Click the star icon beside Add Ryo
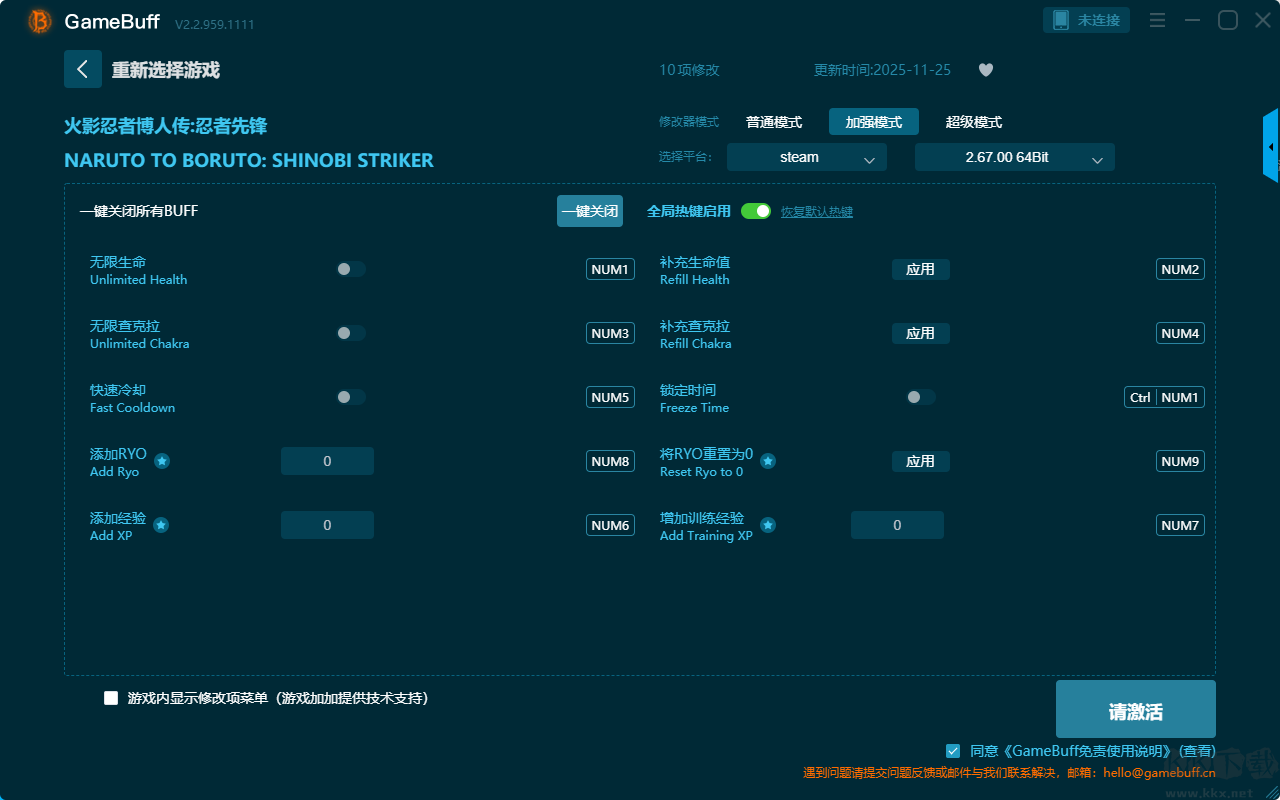This screenshot has width=1280, height=800. [x=162, y=461]
